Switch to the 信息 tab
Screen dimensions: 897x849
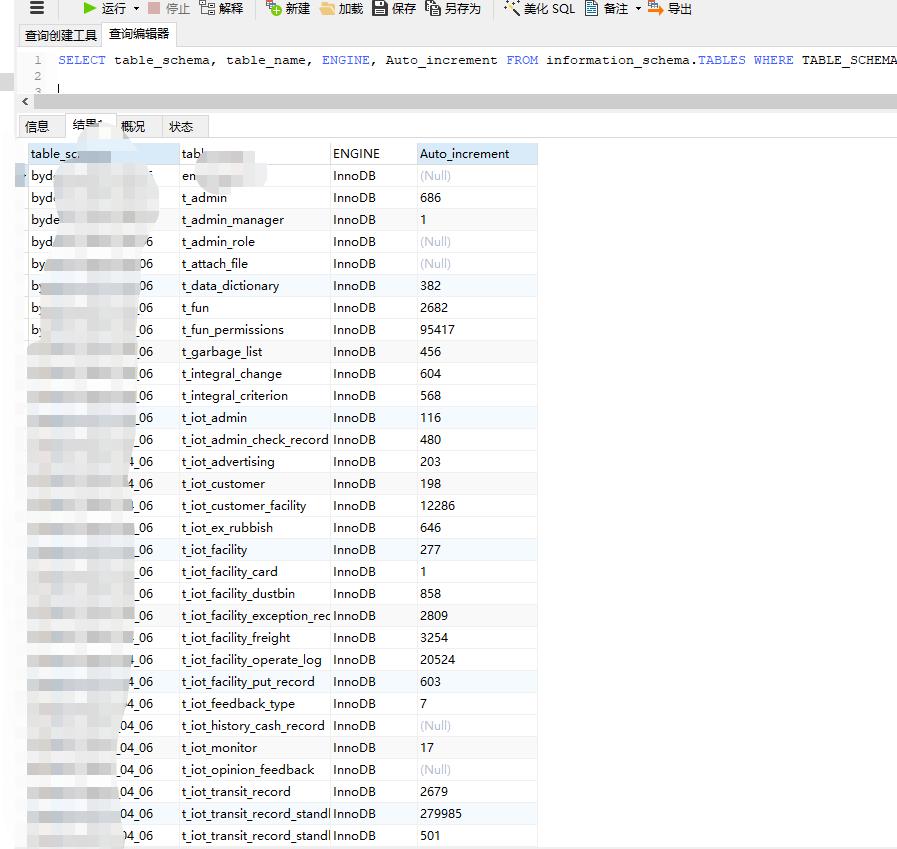pyautogui.click(x=39, y=126)
